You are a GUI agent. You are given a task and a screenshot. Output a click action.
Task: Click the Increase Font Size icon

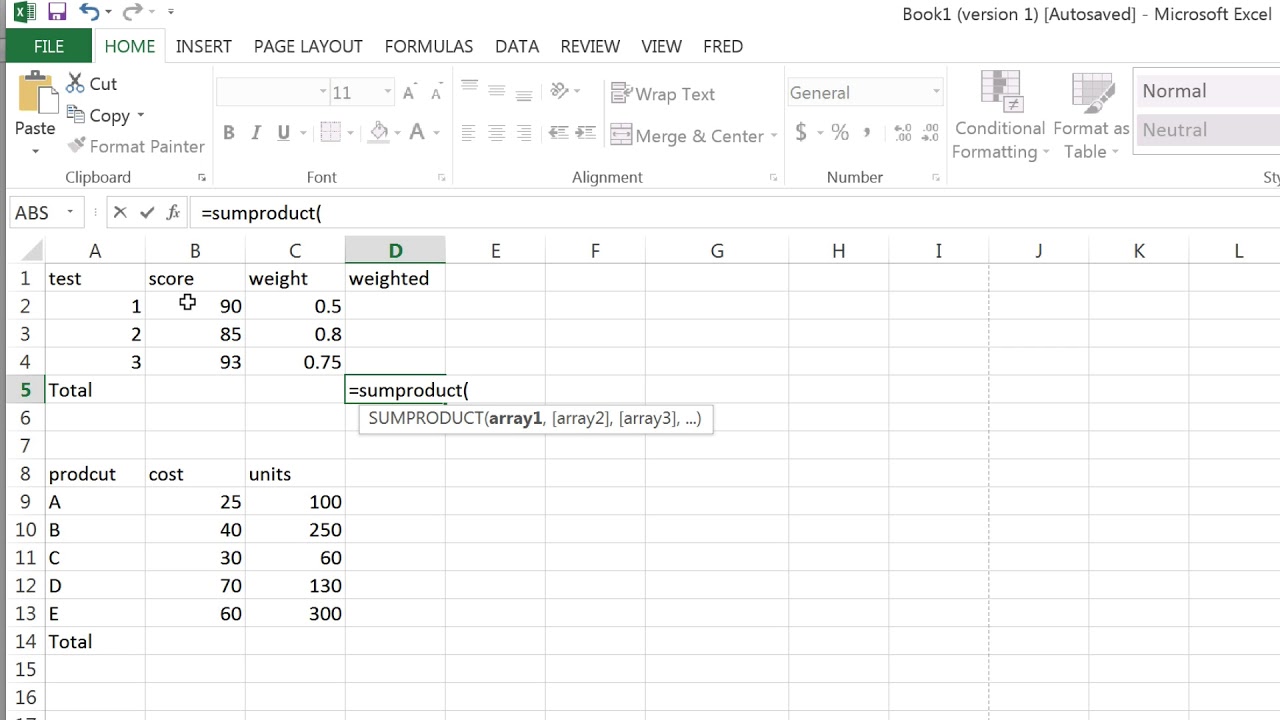[x=409, y=93]
